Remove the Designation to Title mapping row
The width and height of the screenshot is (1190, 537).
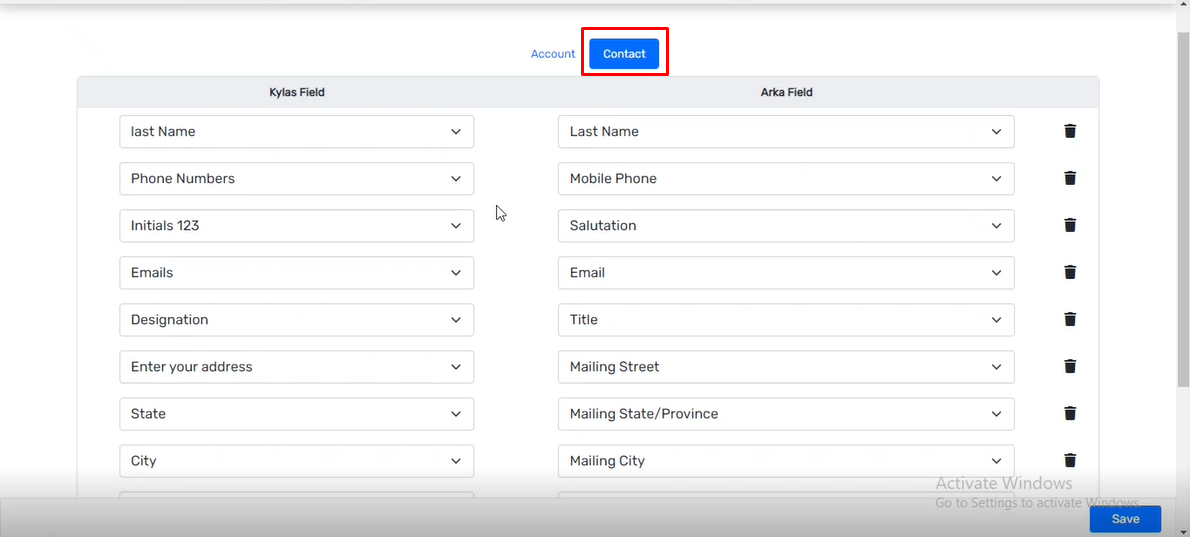point(1070,319)
